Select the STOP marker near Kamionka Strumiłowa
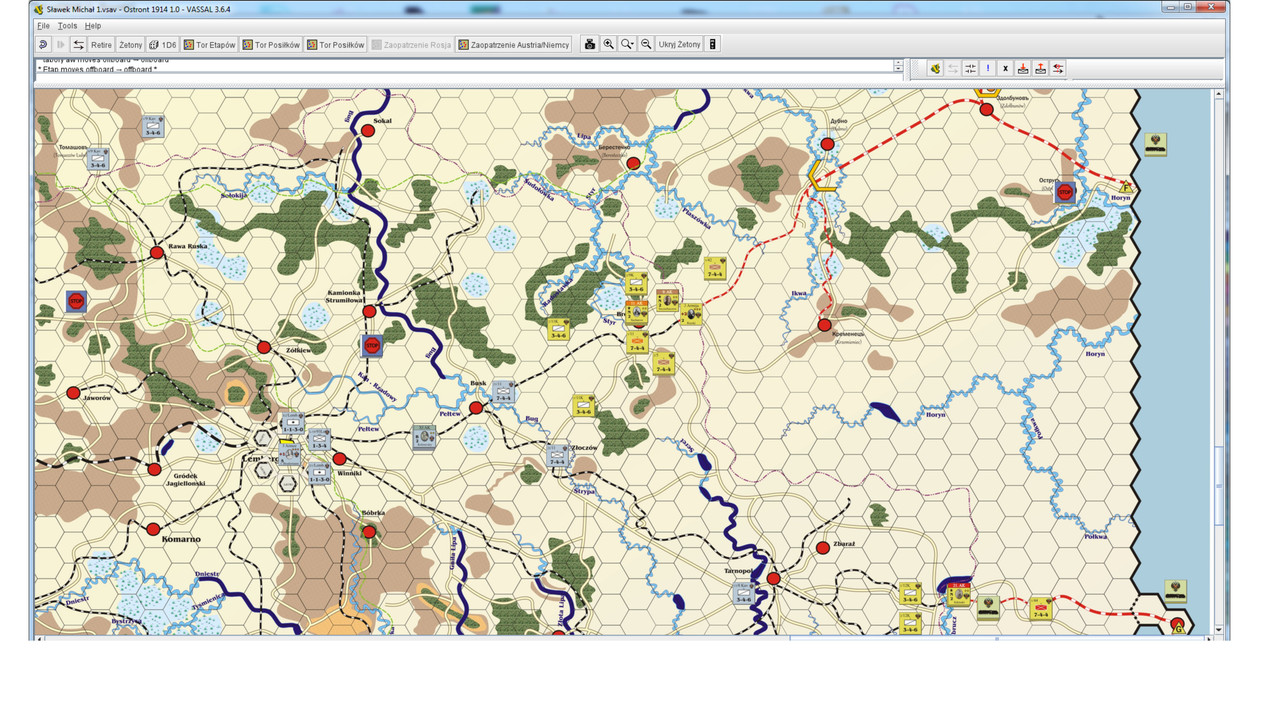Screen dimensions: 1280x701 pos(372,346)
